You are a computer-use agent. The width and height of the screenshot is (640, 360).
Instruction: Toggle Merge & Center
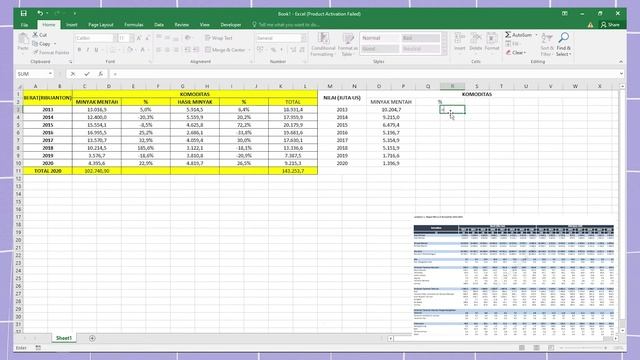click(225, 50)
